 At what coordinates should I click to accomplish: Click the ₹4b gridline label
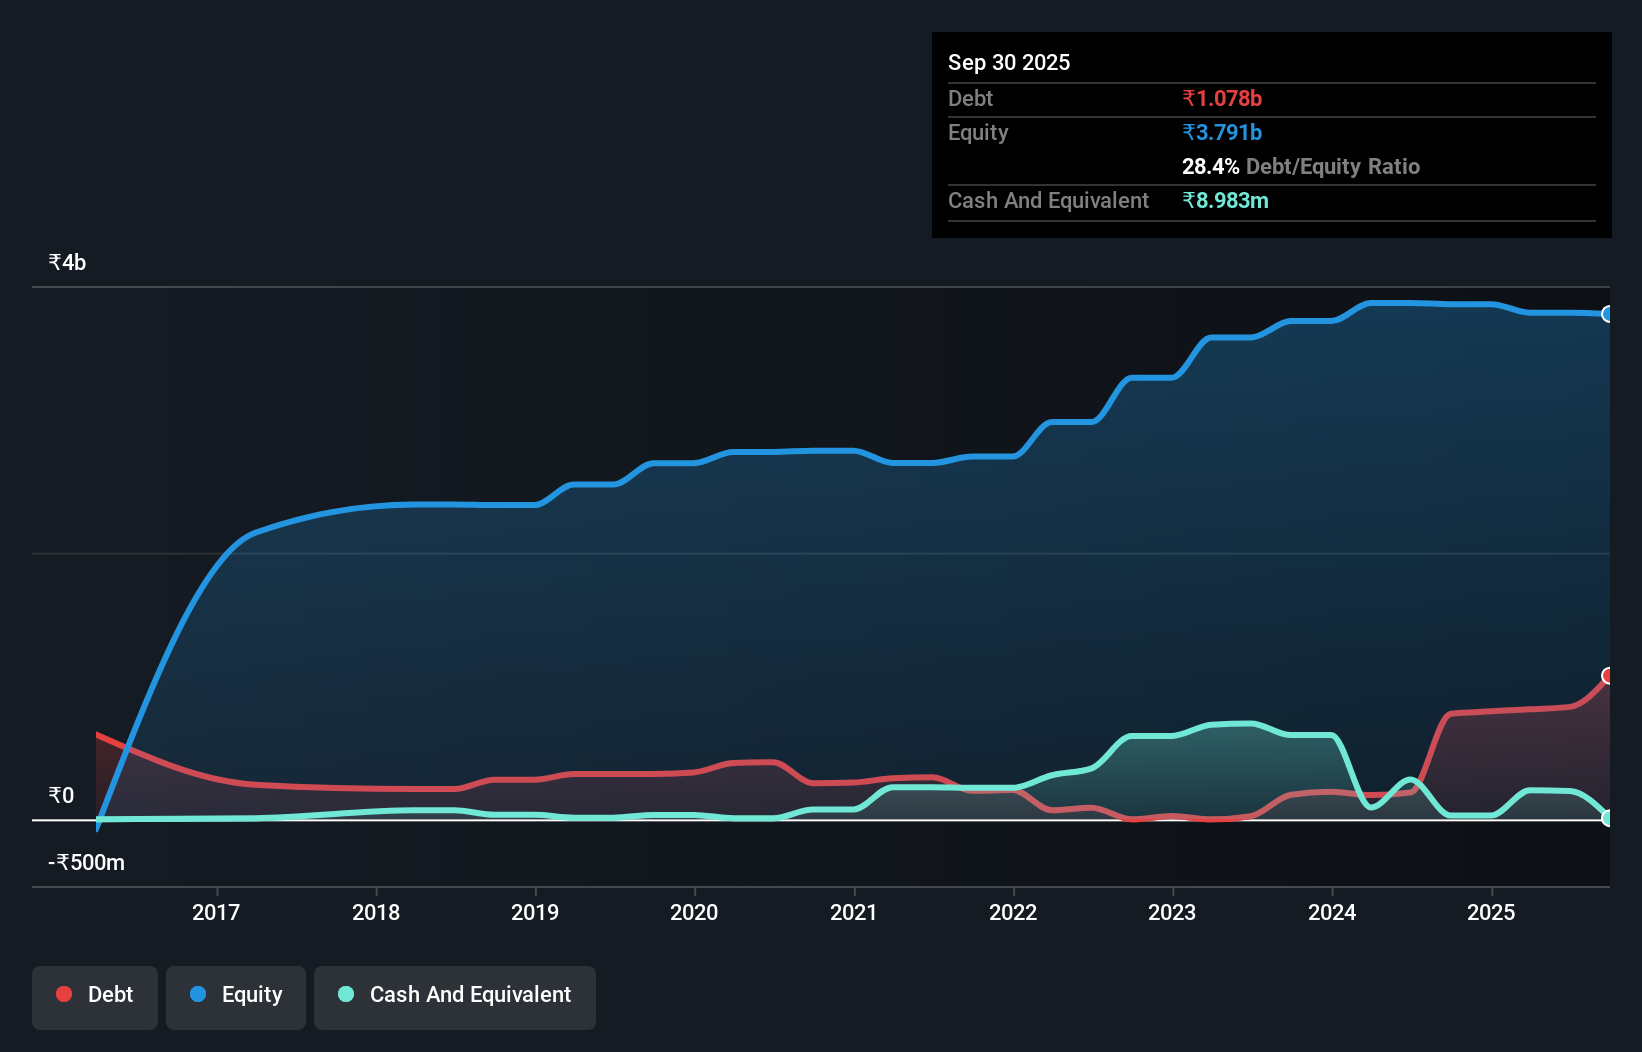coord(66,261)
